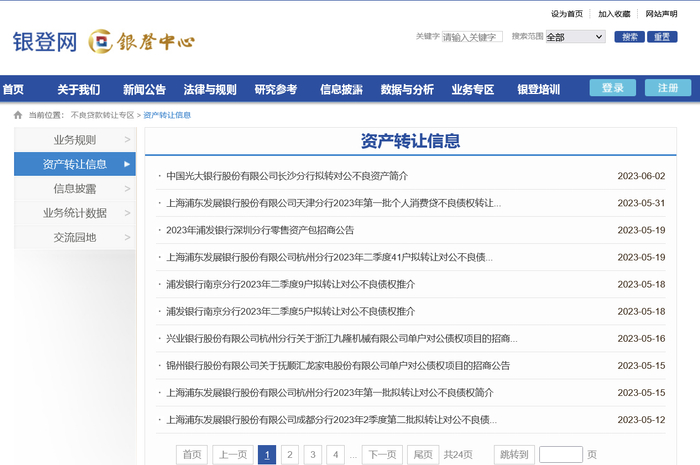
Task: Select 信息披露 in the sidebar
Action: click(75, 188)
